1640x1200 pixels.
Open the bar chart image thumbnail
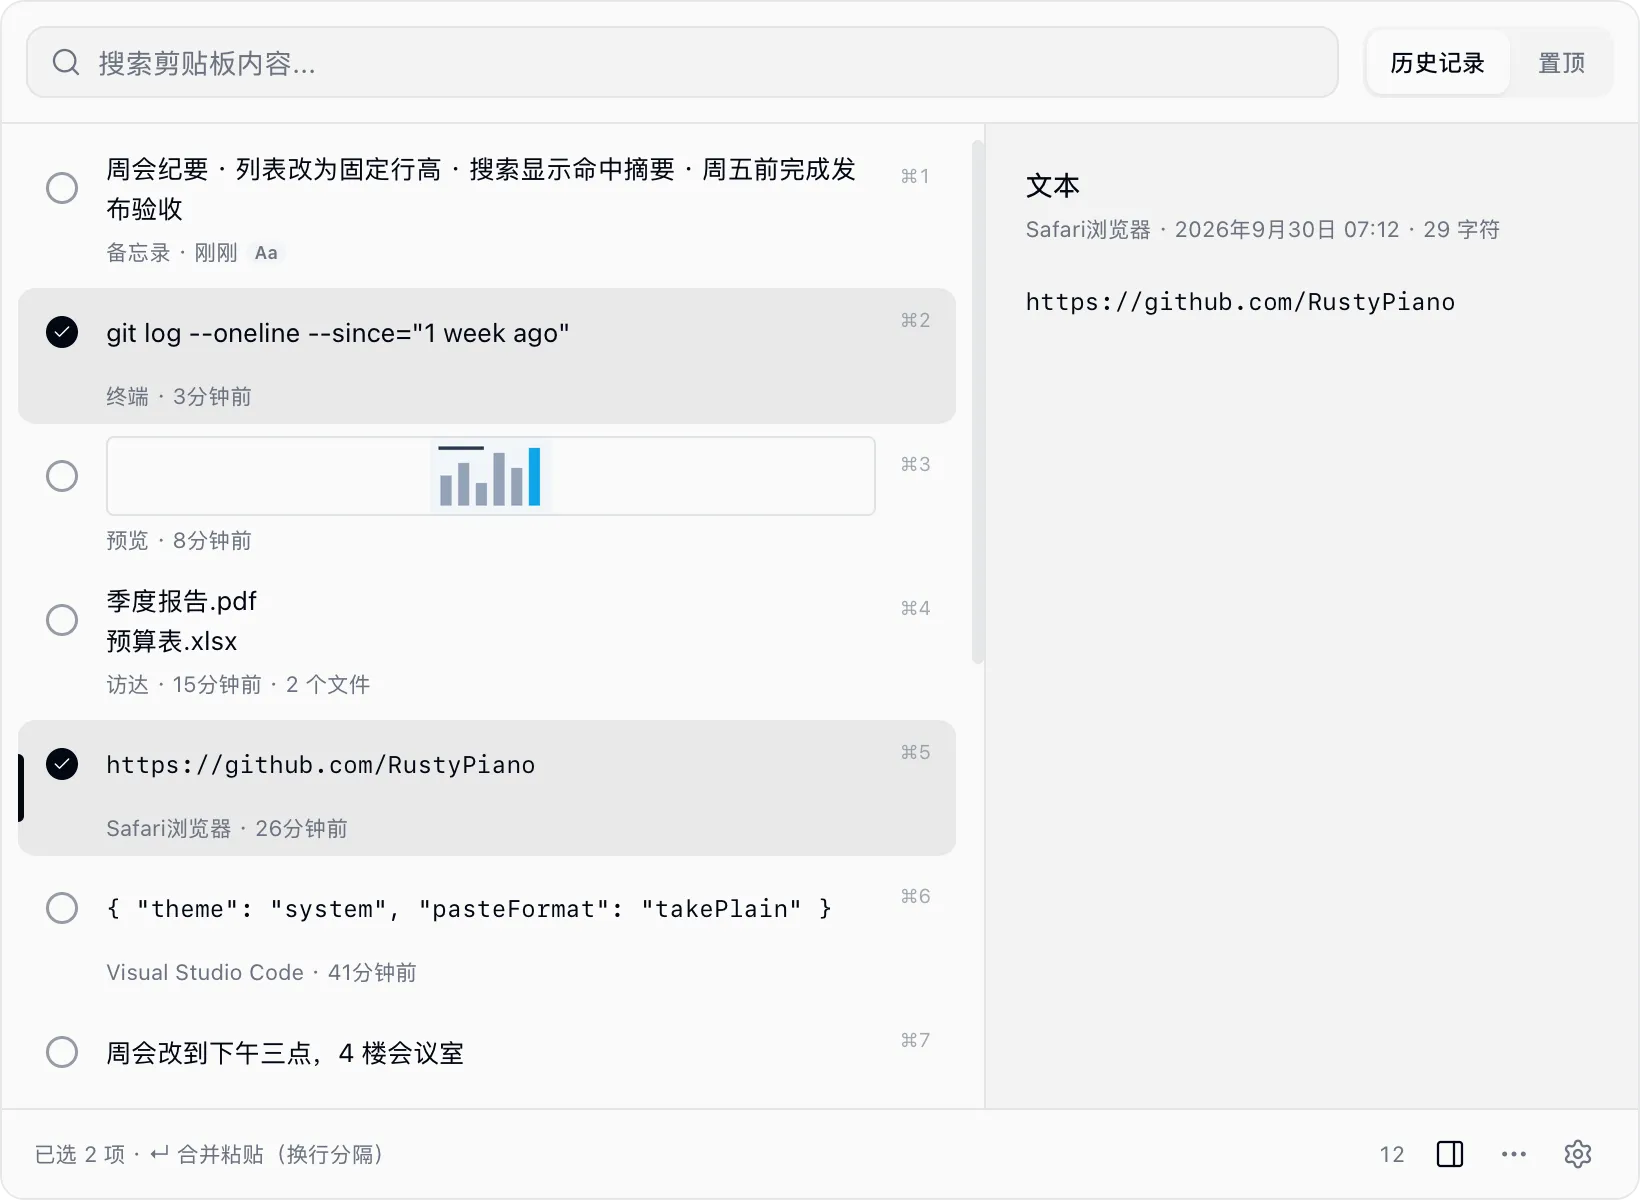[x=491, y=476]
